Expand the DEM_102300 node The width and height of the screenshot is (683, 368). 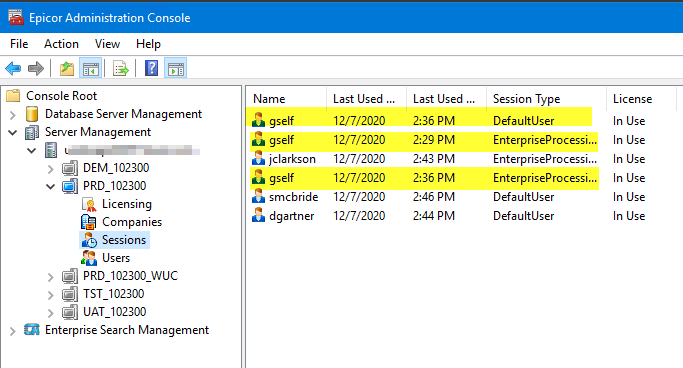click(51, 169)
